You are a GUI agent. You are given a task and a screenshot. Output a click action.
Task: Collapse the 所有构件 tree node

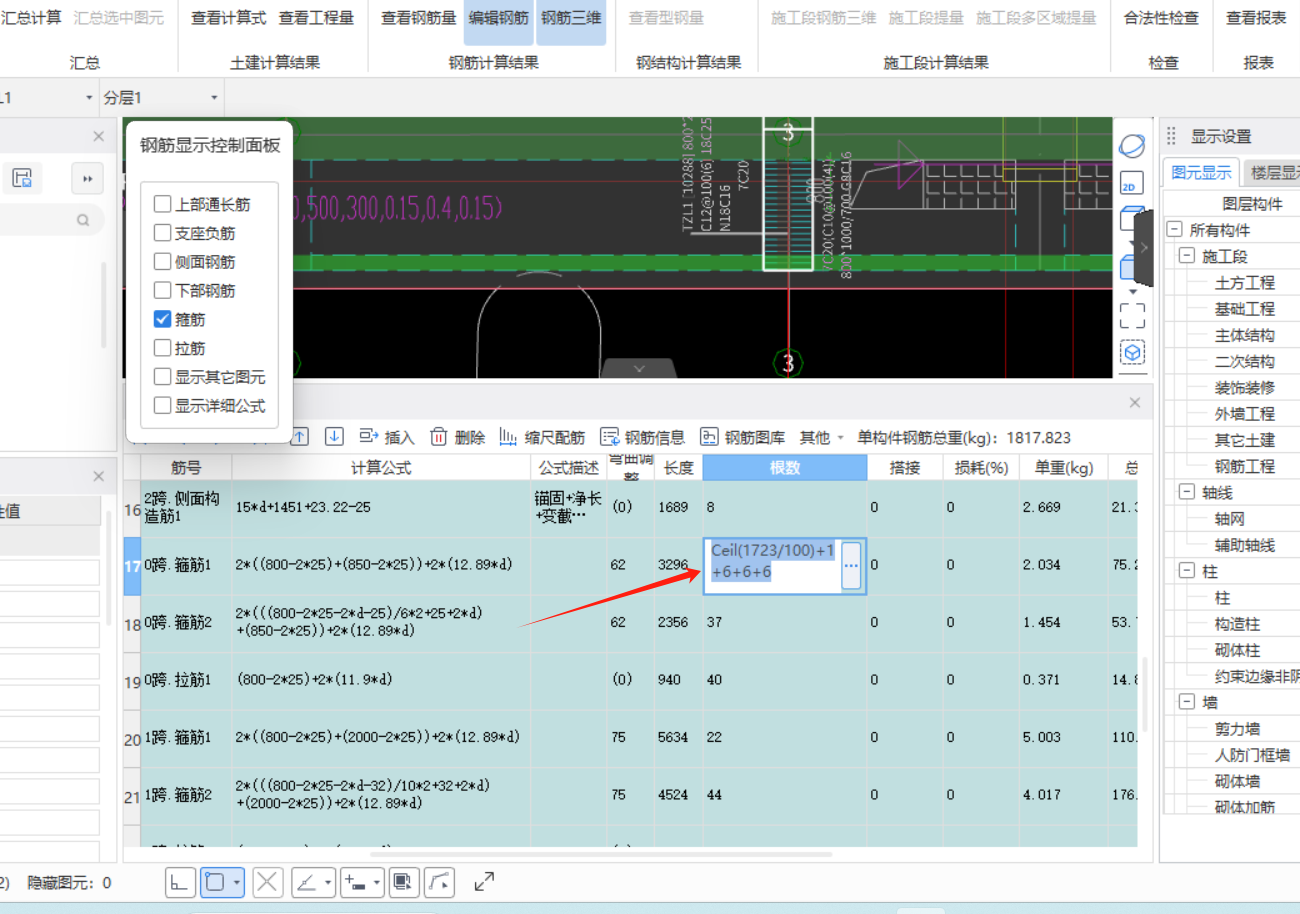pos(1175,230)
